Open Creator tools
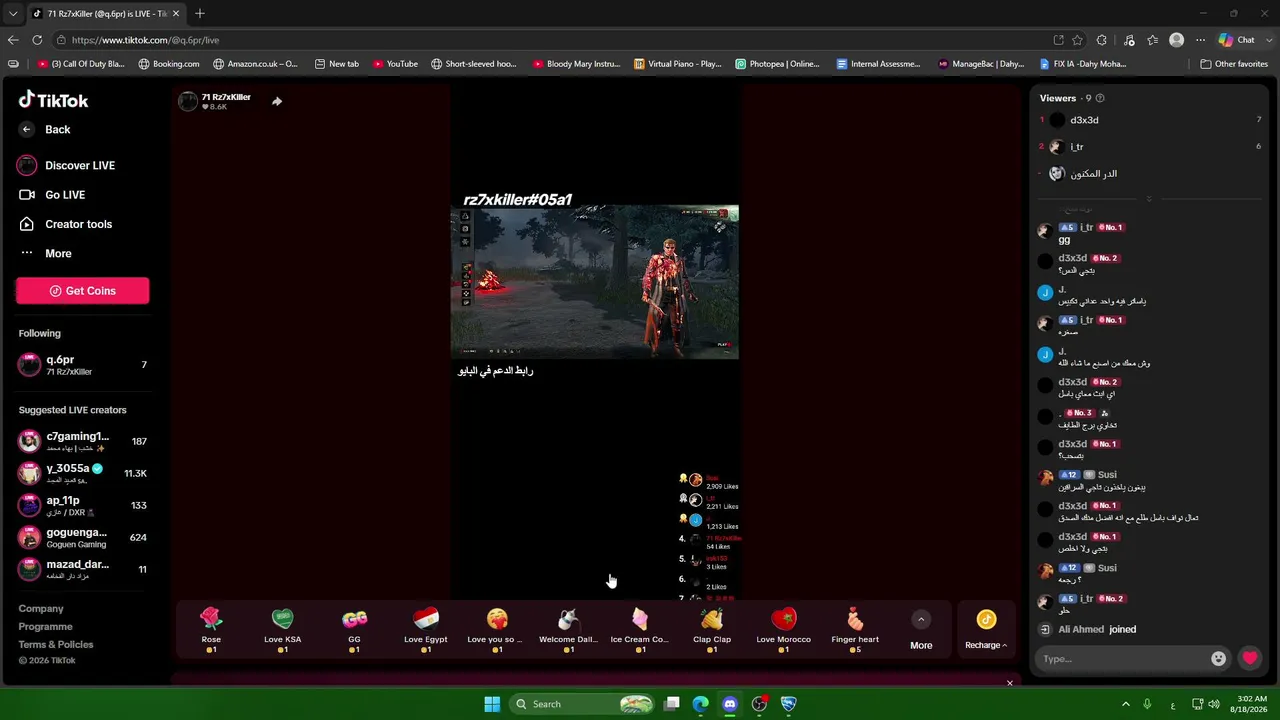Screen dimensions: 1280x720 click(66, 224)
